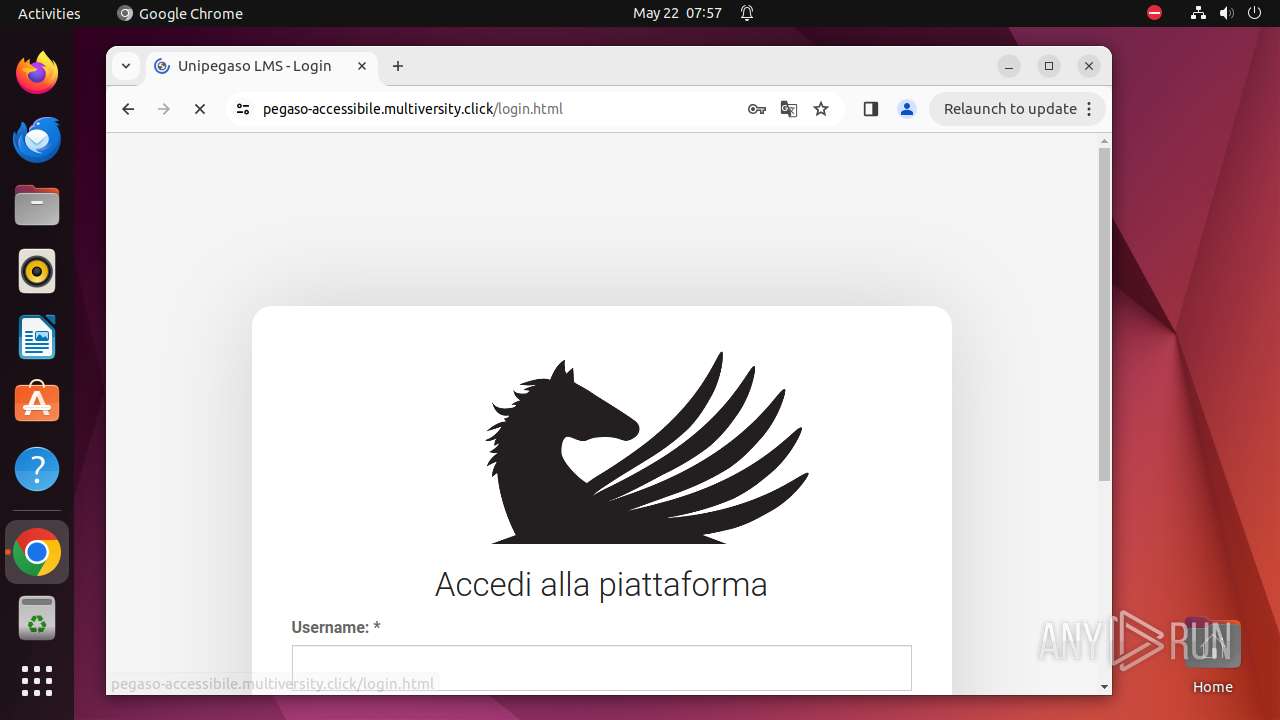
Task: Open the volume icon in top bar
Action: [x=1227, y=13]
